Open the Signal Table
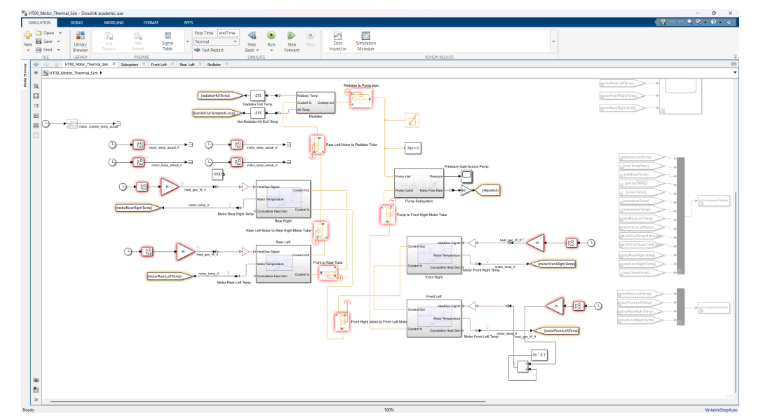The image size is (765, 417). click(x=167, y=41)
